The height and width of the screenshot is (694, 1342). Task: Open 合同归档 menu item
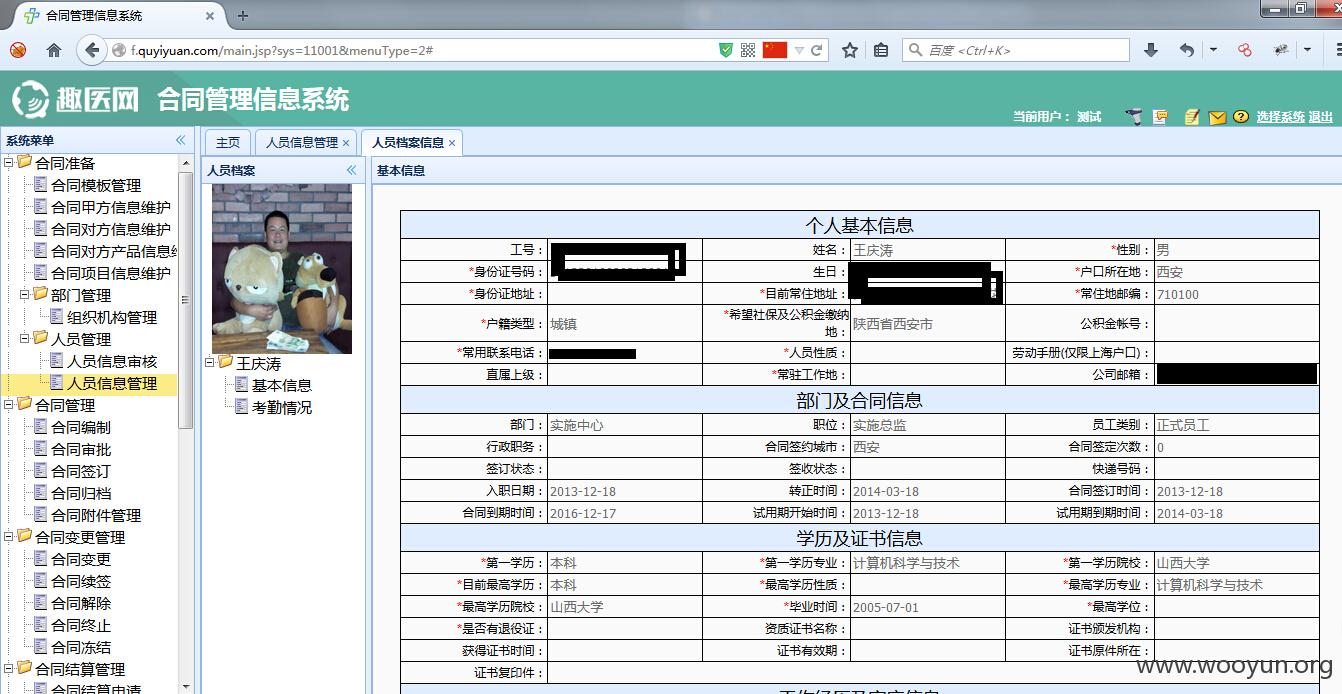[x=81, y=493]
